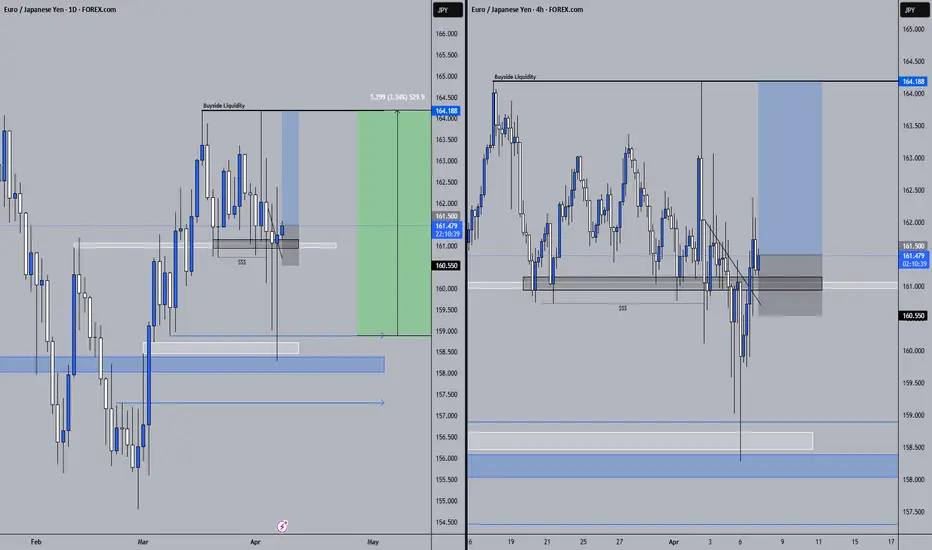Click date 21 on the 4h time axis
Image resolution: width=932 pixels, height=550 pixels.
(547, 542)
